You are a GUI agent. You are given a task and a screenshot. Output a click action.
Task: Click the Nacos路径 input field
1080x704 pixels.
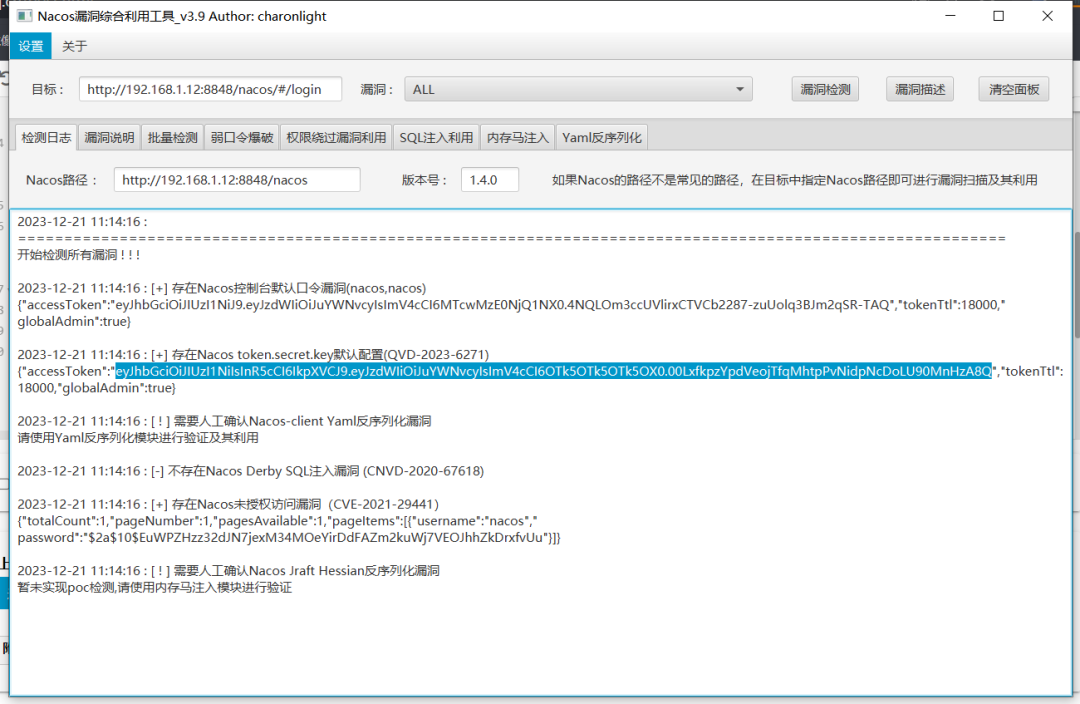click(x=237, y=180)
